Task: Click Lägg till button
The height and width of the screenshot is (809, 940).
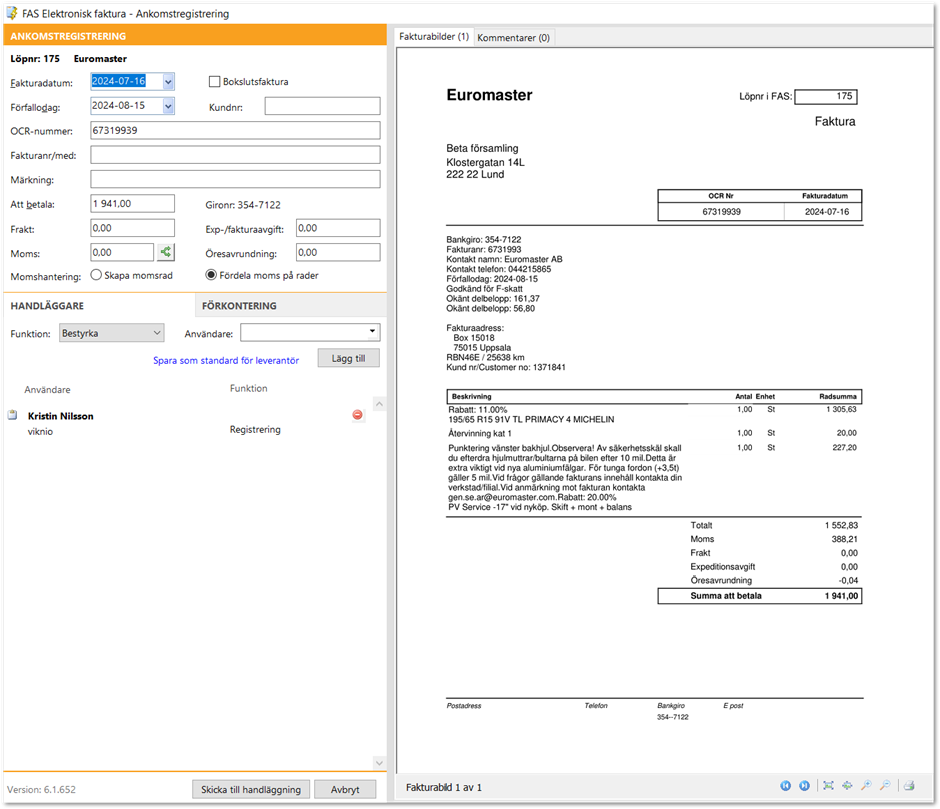Action: tap(348, 358)
